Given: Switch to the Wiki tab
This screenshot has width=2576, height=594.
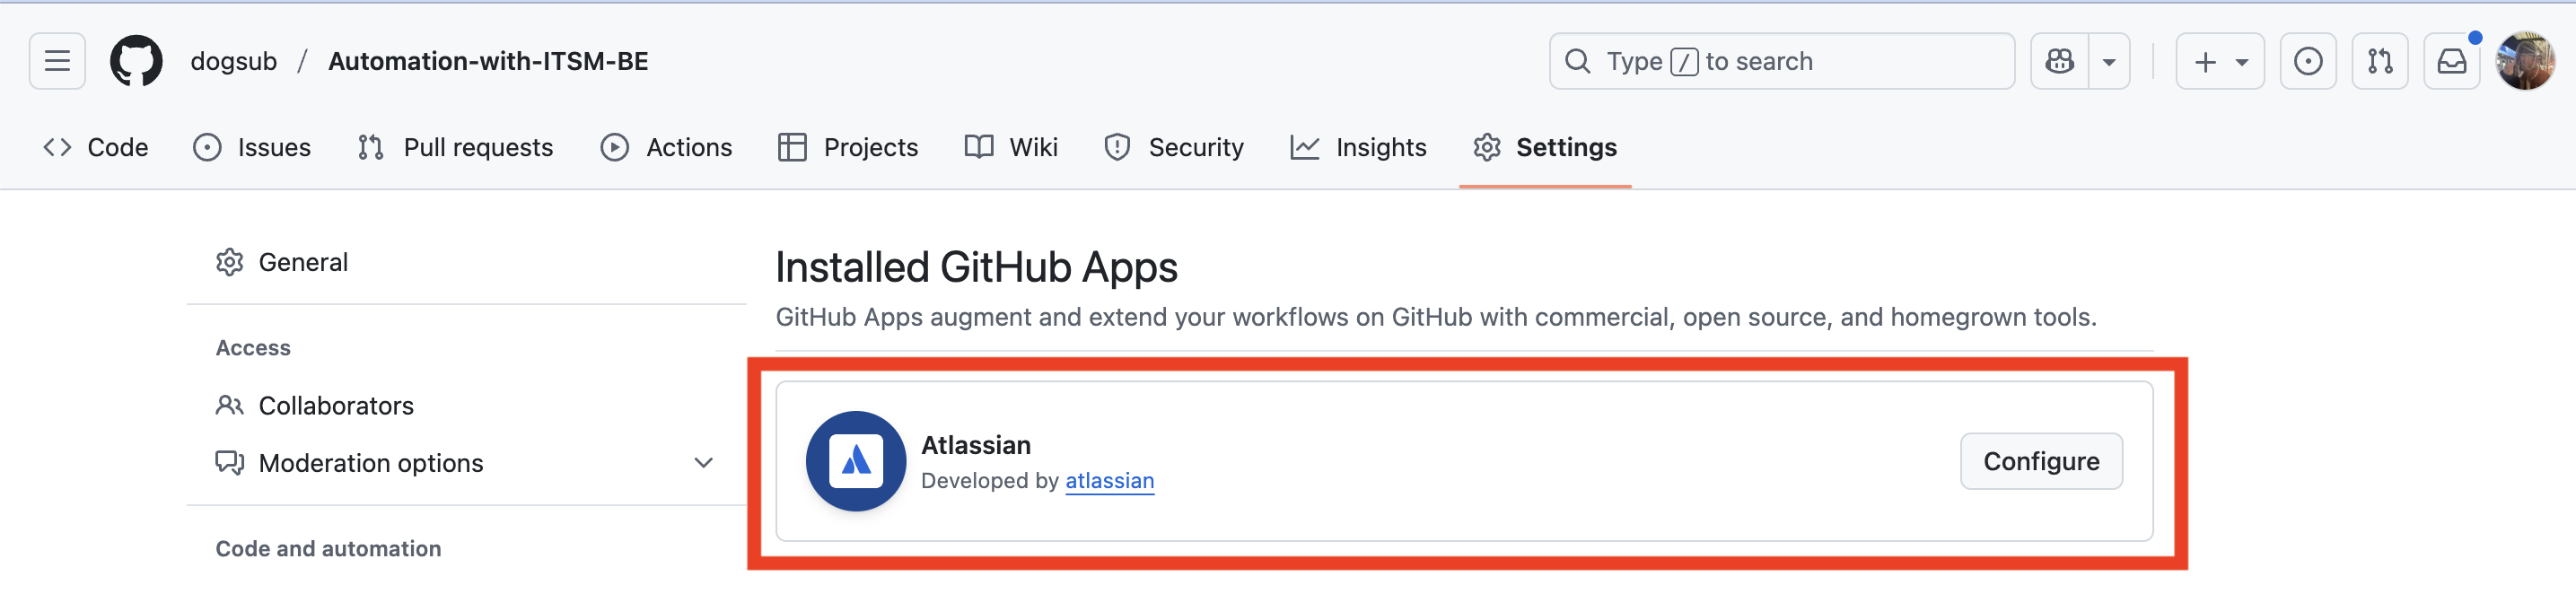Looking at the screenshot, I should coord(1011,147).
